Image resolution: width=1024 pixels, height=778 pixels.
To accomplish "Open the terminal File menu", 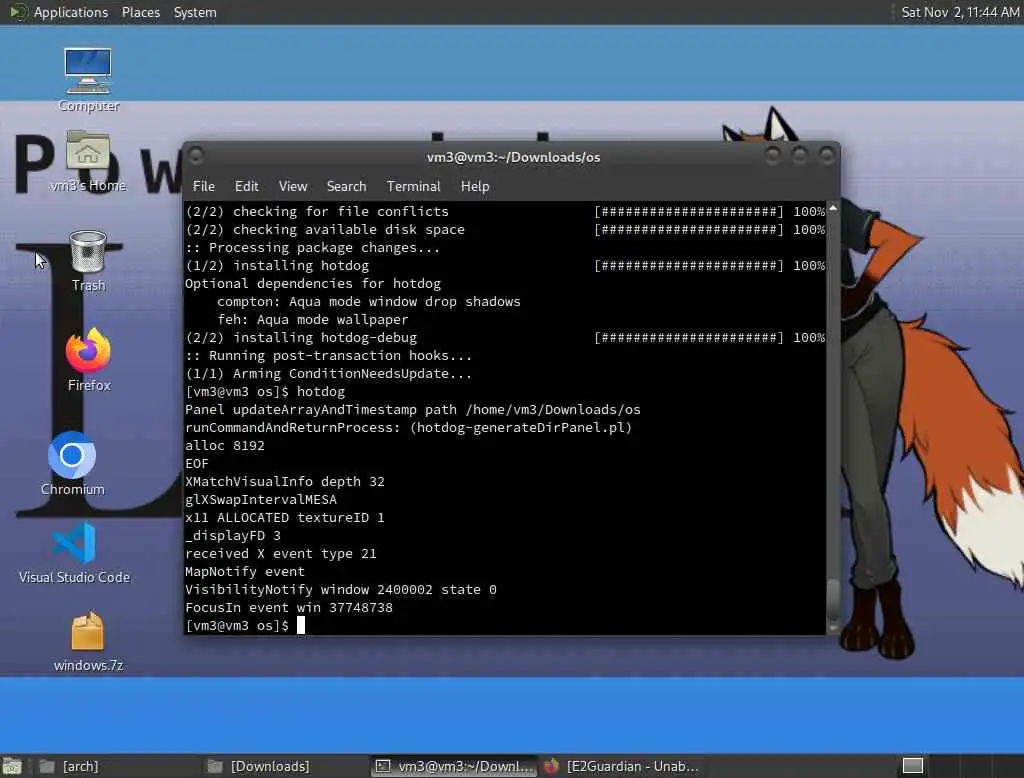I will (x=204, y=186).
